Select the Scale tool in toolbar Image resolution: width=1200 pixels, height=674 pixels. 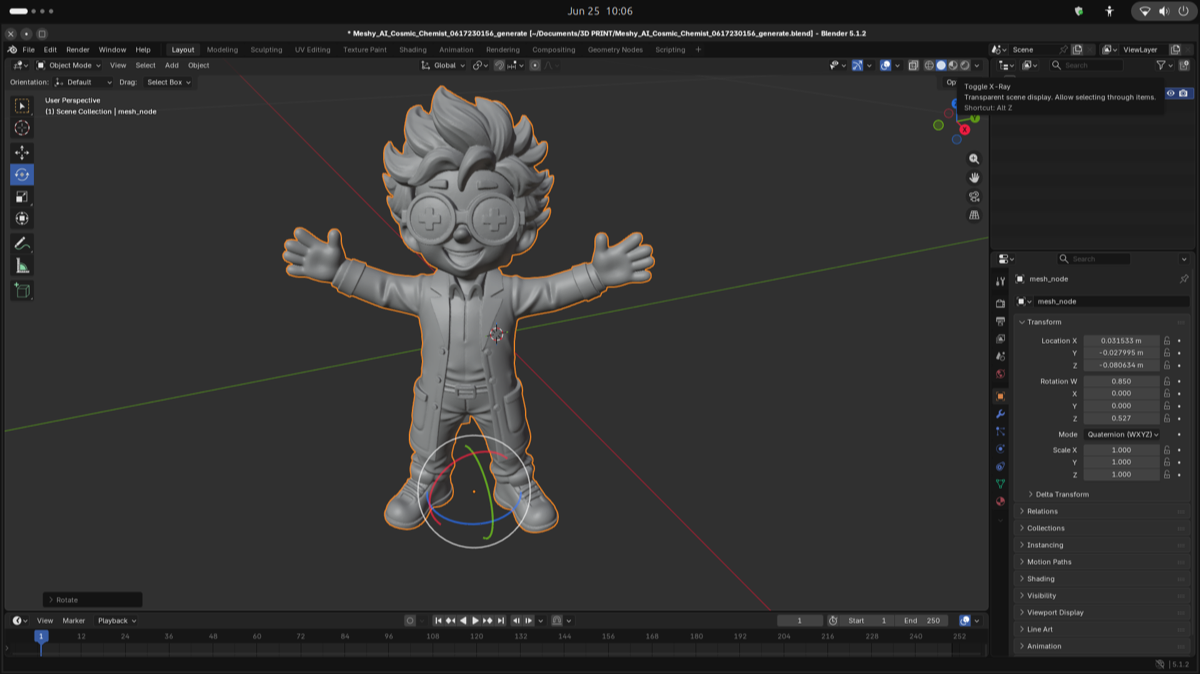[x=22, y=196]
